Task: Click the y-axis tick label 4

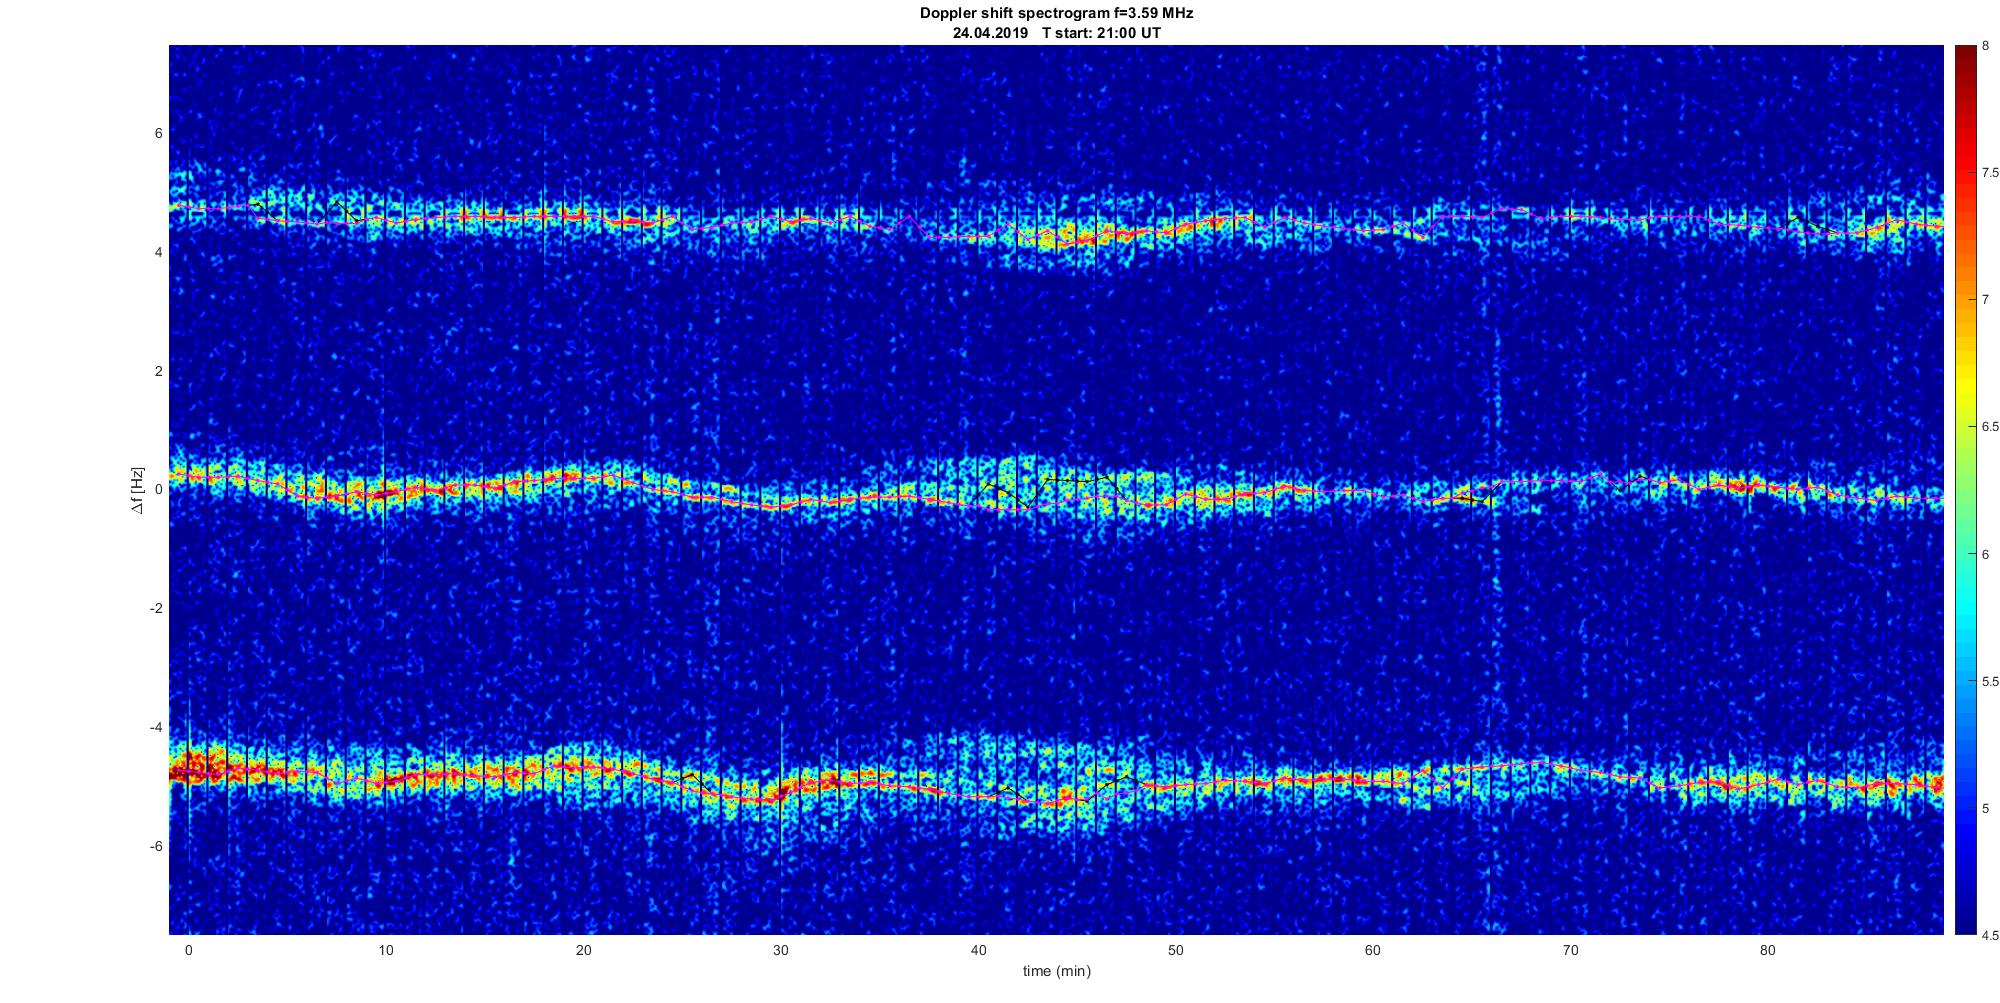Action: [x=158, y=253]
